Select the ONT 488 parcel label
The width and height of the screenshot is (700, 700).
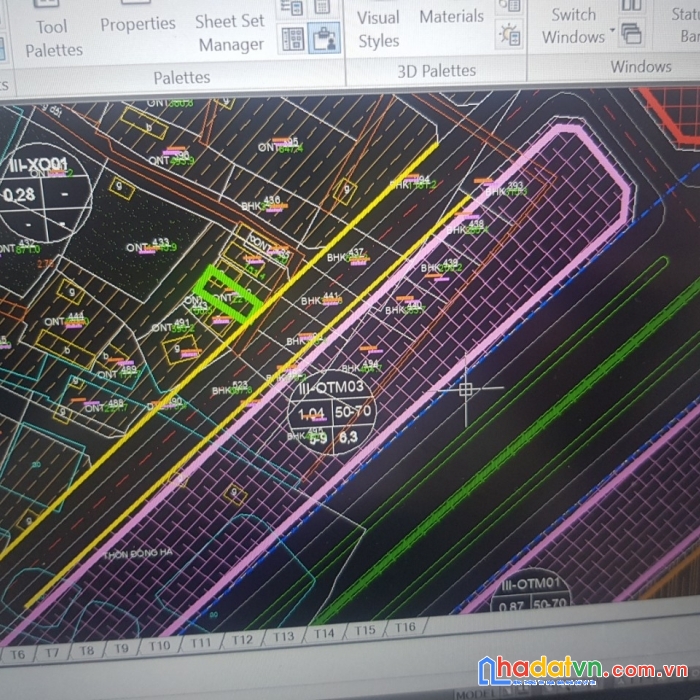(x=105, y=406)
